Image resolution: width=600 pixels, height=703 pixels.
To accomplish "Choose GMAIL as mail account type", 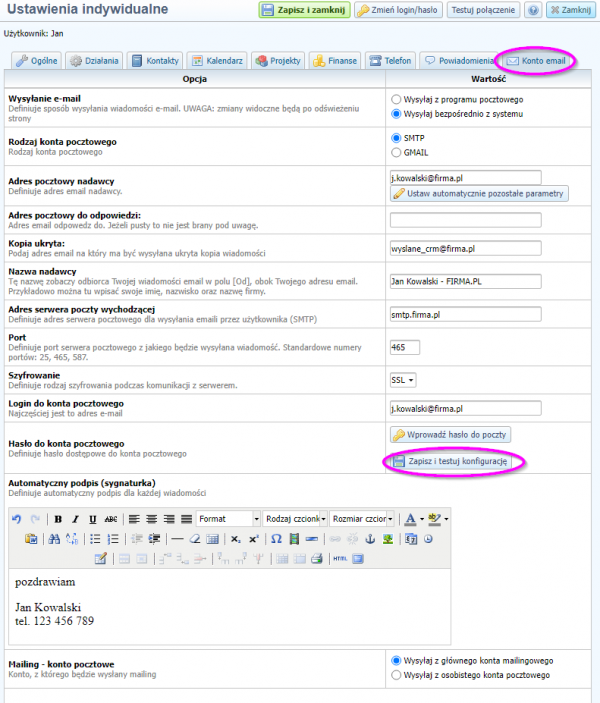I will (397, 152).
